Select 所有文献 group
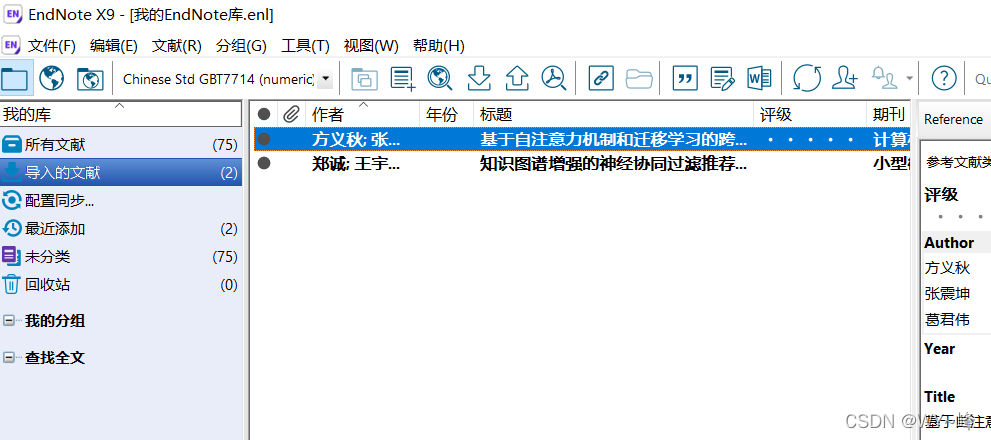Image resolution: width=991 pixels, height=440 pixels. (121, 145)
